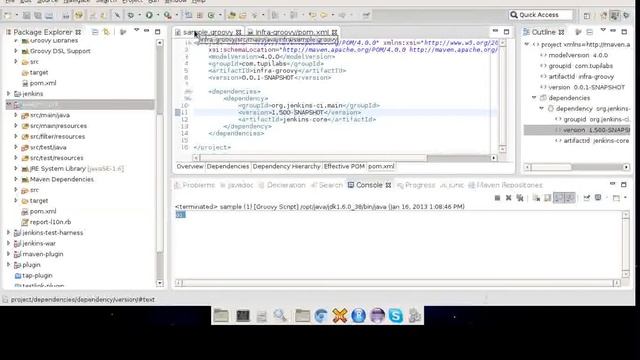This screenshot has width=640, height=360.
Task: Open the Dependencies tab of the POM editor
Action: click(228, 167)
